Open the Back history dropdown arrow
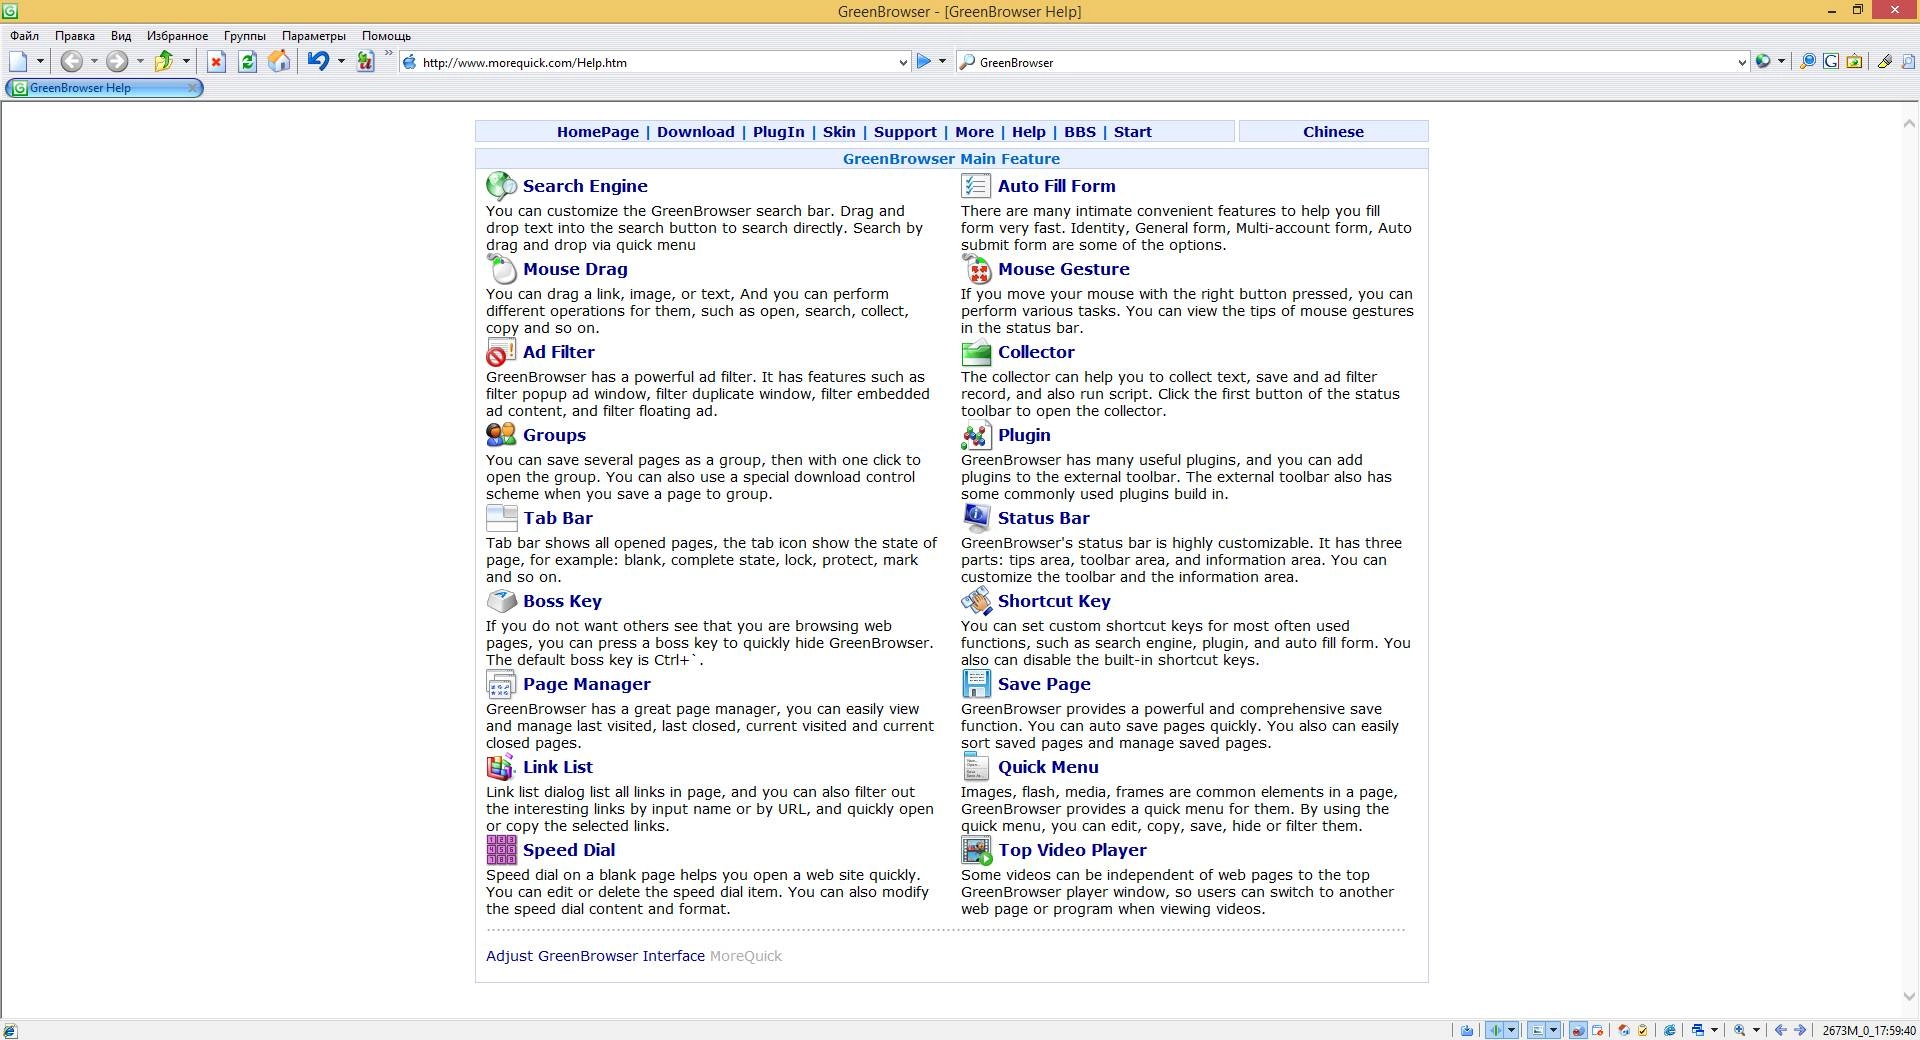The image size is (1920, 1040). click(x=94, y=62)
